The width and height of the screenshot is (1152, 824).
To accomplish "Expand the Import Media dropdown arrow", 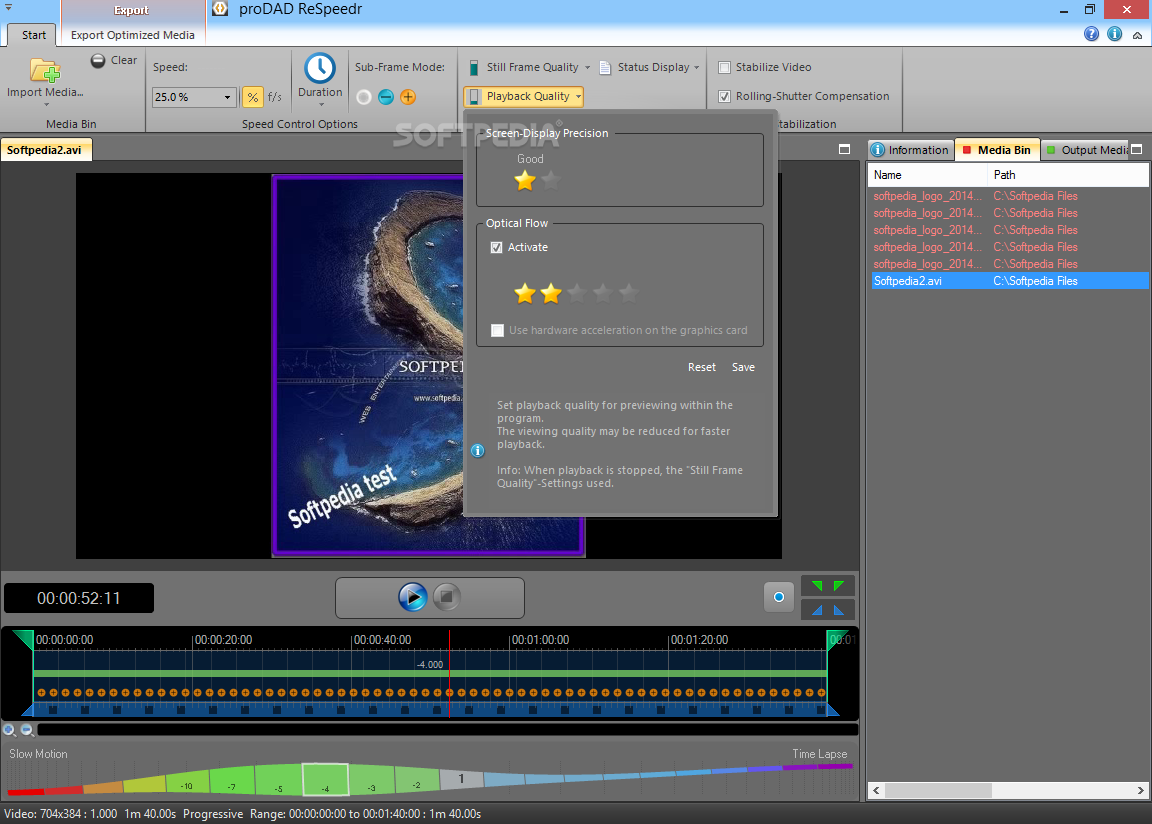I will point(46,105).
